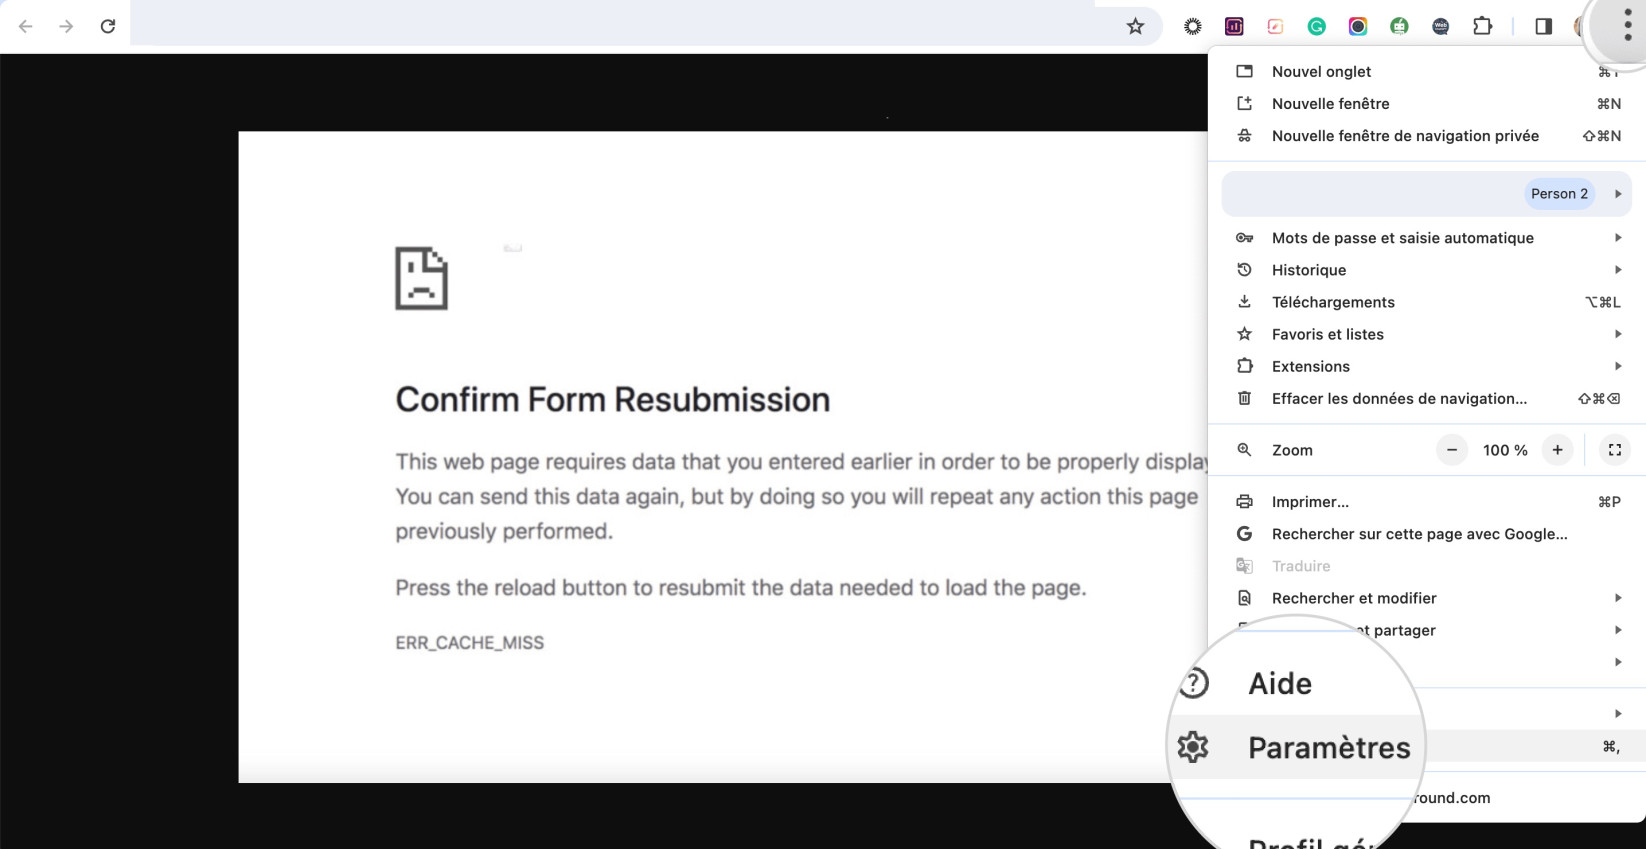1646x849 pixels.
Task: Click the reload page icon
Action: [108, 26]
